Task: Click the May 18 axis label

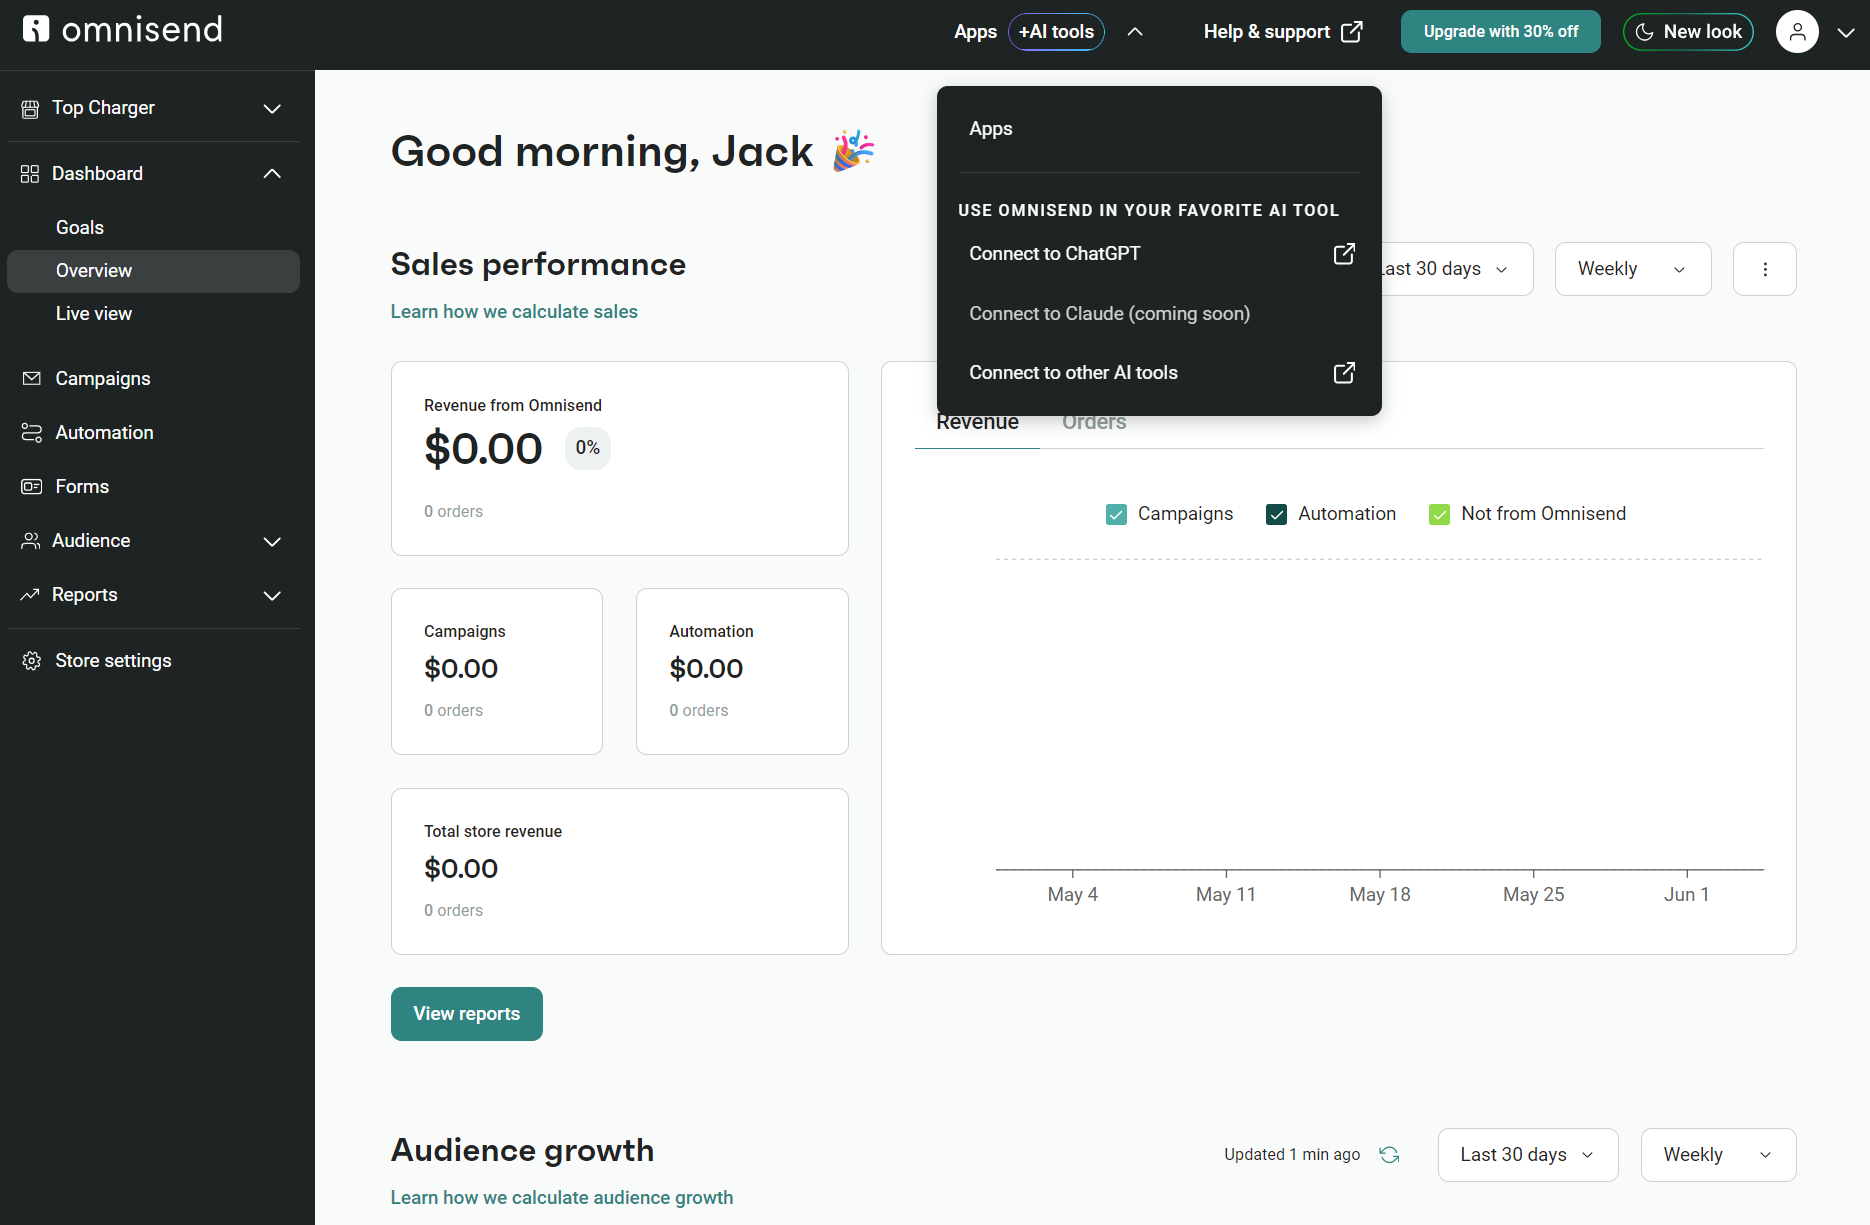Action: (1380, 895)
